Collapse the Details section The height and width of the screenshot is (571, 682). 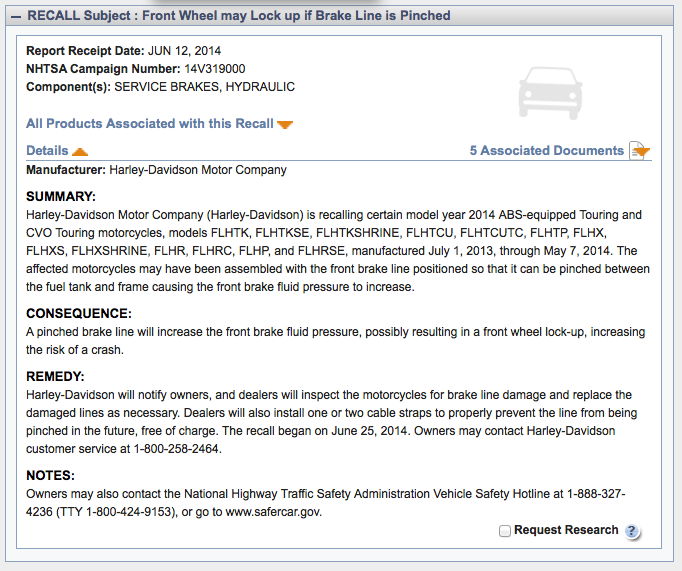coord(47,151)
